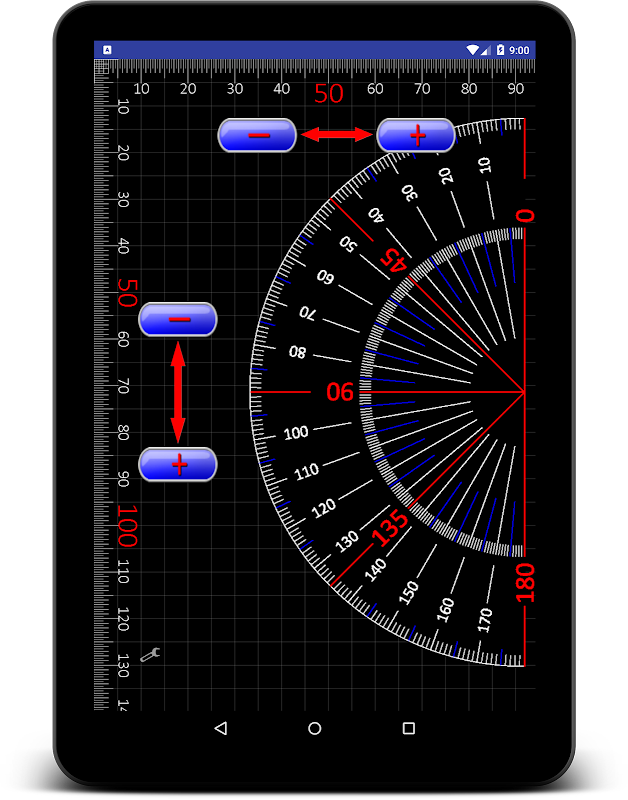Tap the red 135 degree label on the protractor
Image resolution: width=628 pixels, height=800 pixels.
pos(390,528)
